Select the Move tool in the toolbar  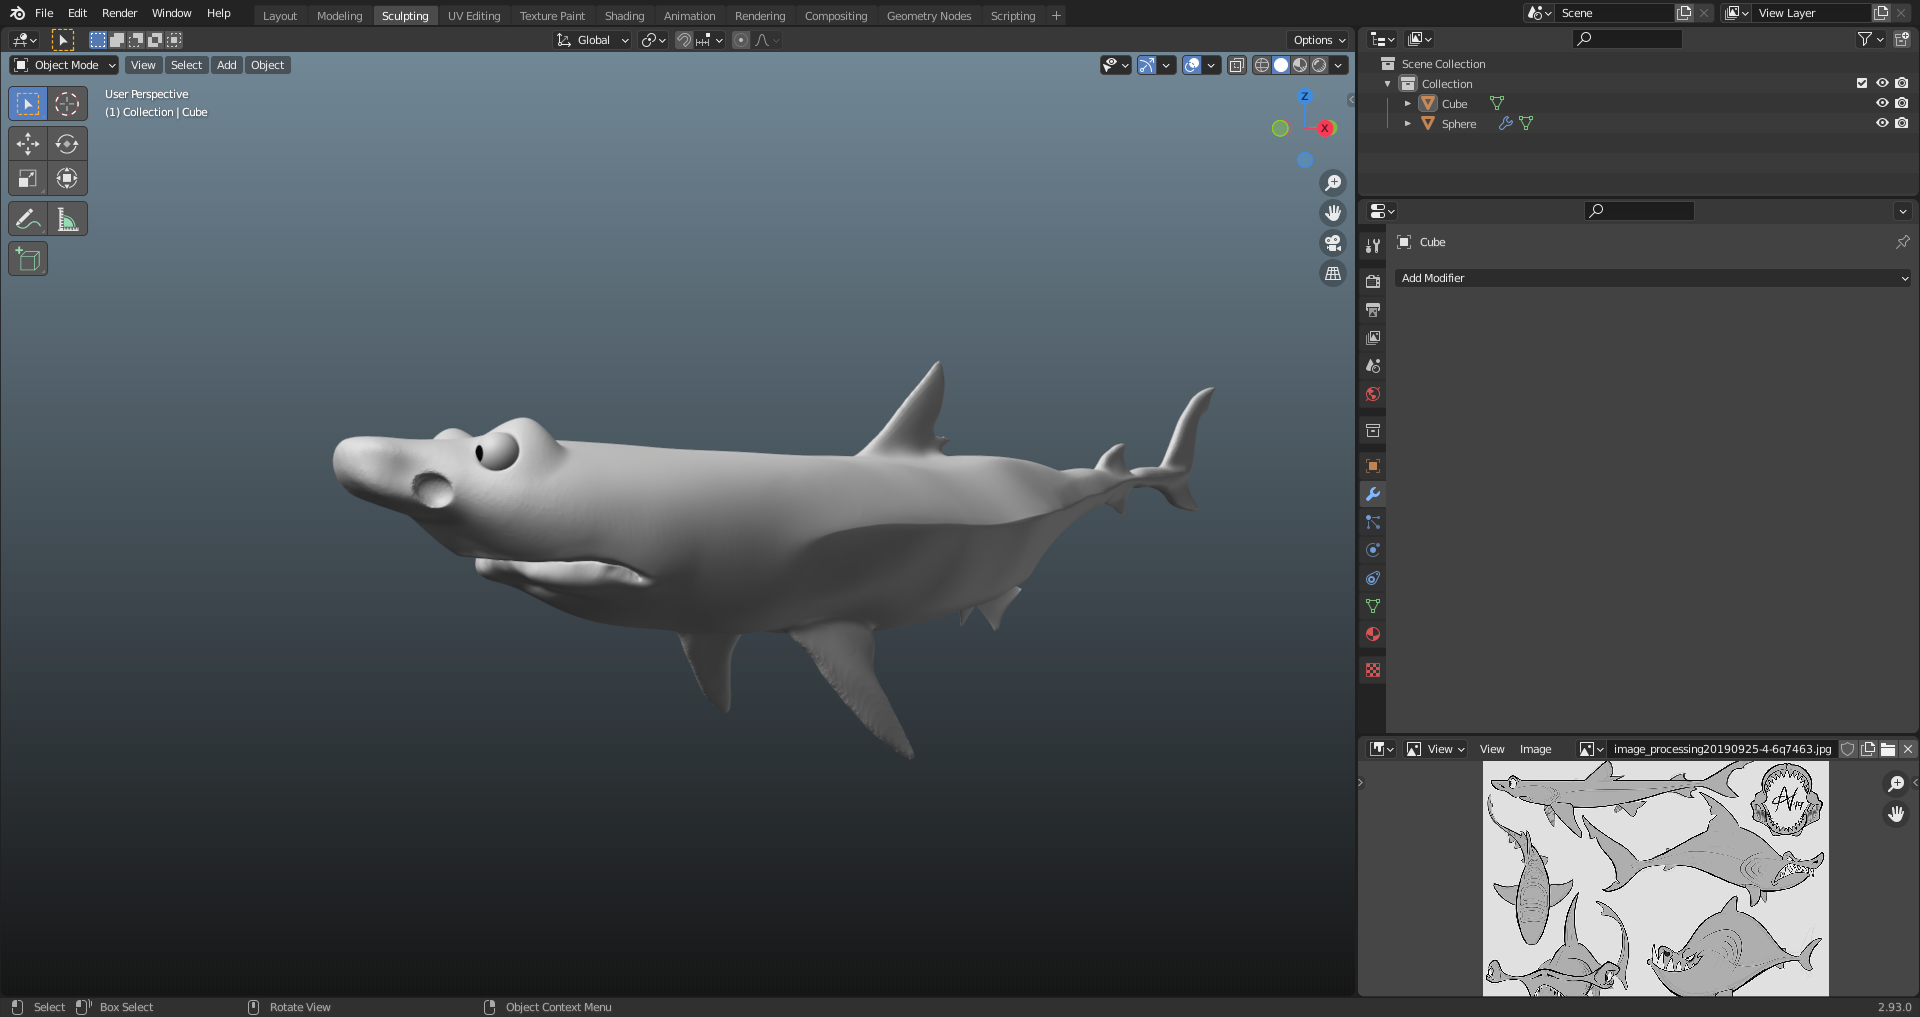click(x=28, y=144)
